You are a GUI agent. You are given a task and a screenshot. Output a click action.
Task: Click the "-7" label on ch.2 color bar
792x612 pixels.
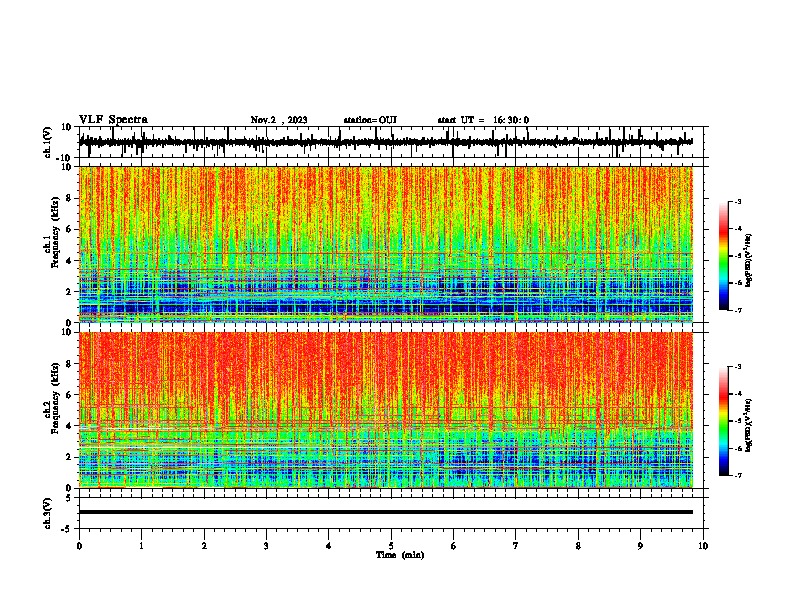[x=737, y=475]
